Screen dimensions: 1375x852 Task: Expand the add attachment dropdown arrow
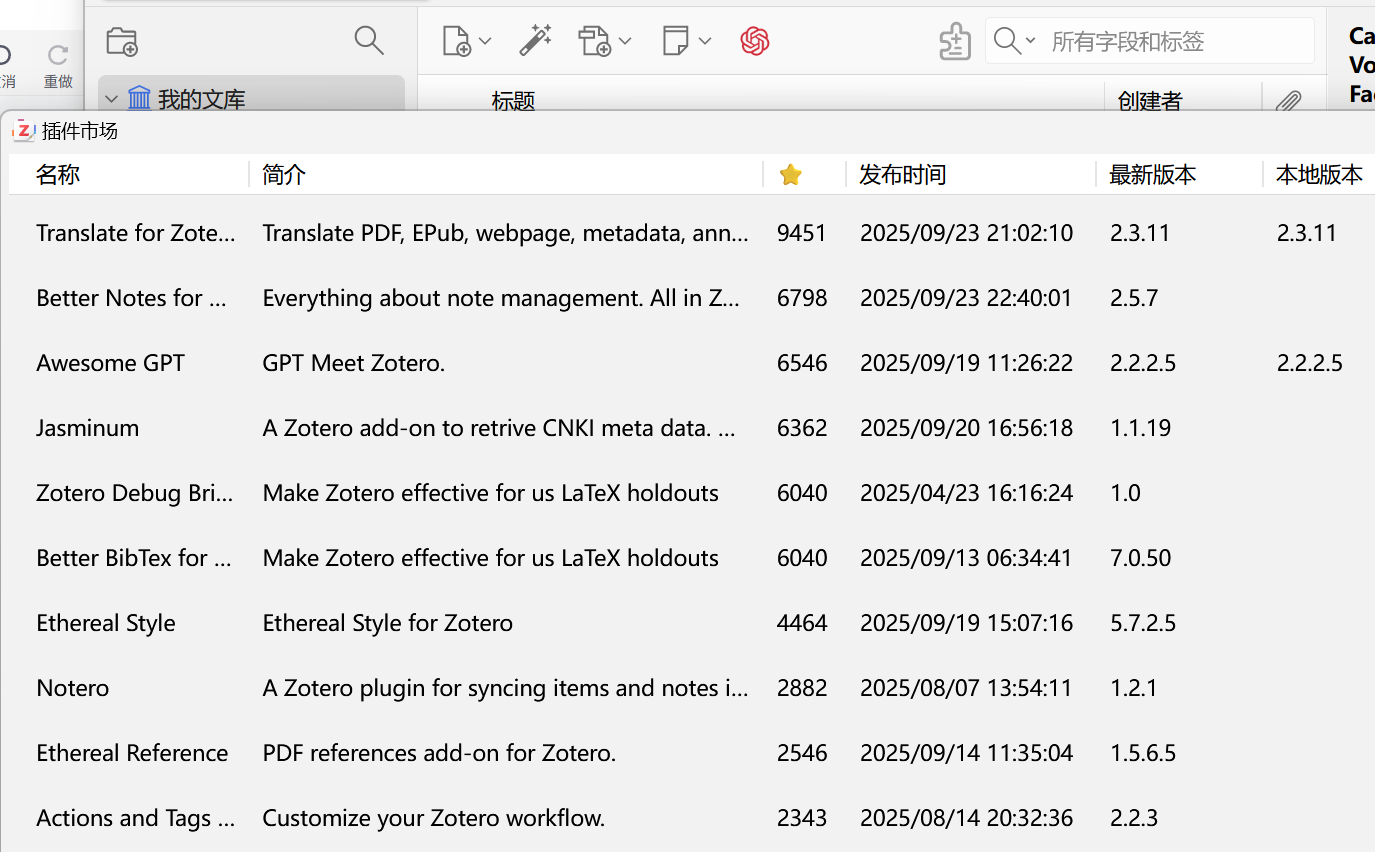tap(625, 41)
